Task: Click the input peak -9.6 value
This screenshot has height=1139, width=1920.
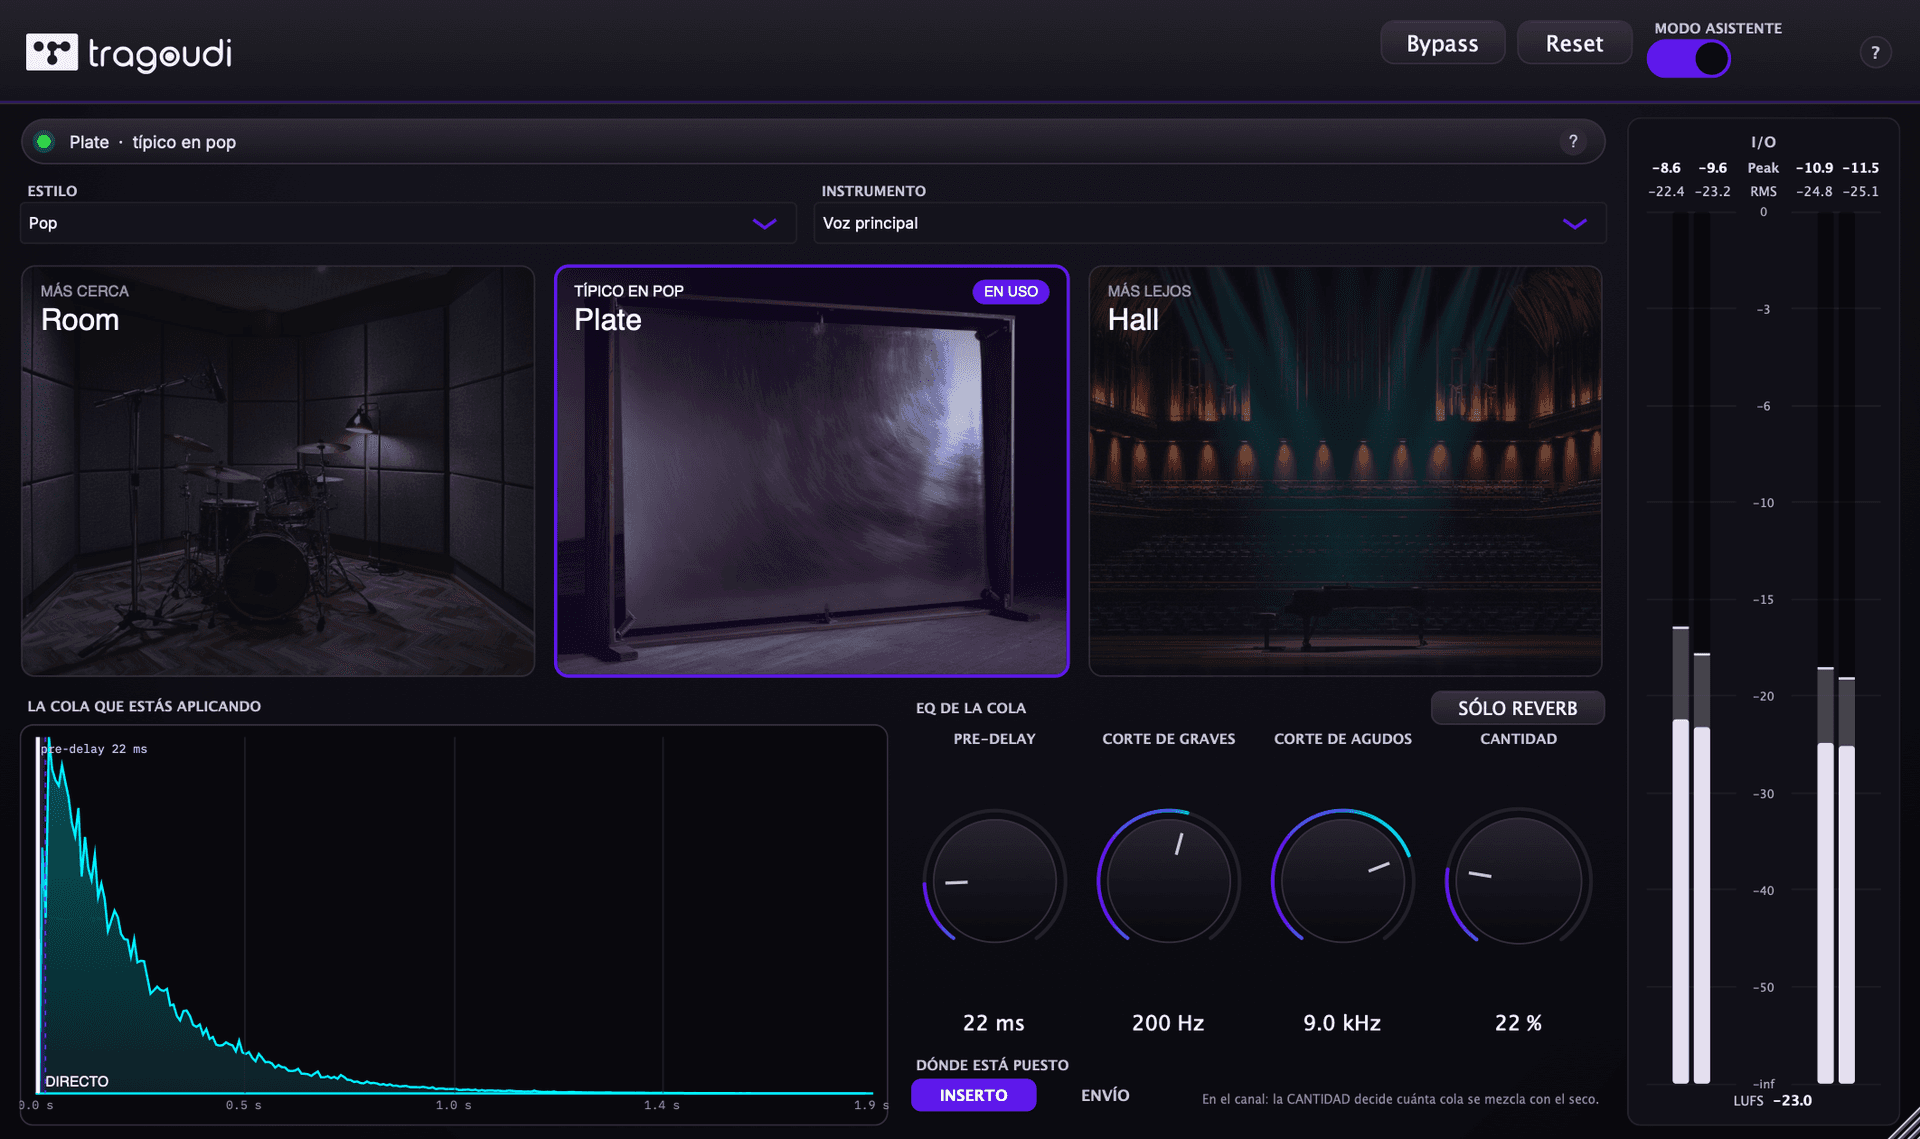Action: 1713,168
